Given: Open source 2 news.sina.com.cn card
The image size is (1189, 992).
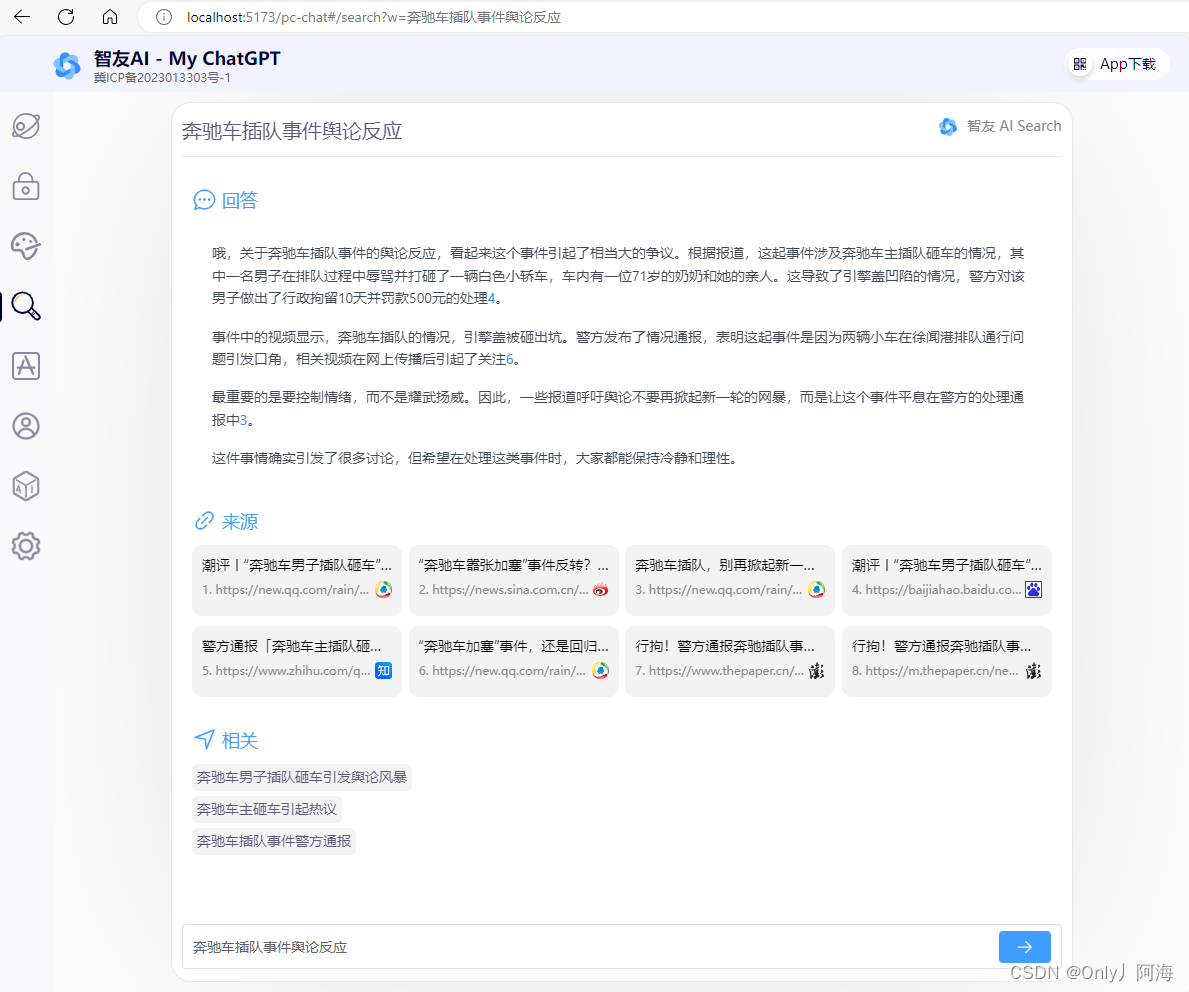Looking at the screenshot, I should [x=513, y=579].
